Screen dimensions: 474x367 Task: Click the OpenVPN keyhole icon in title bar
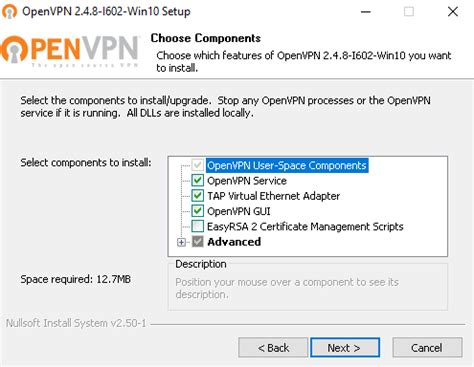tap(9, 11)
